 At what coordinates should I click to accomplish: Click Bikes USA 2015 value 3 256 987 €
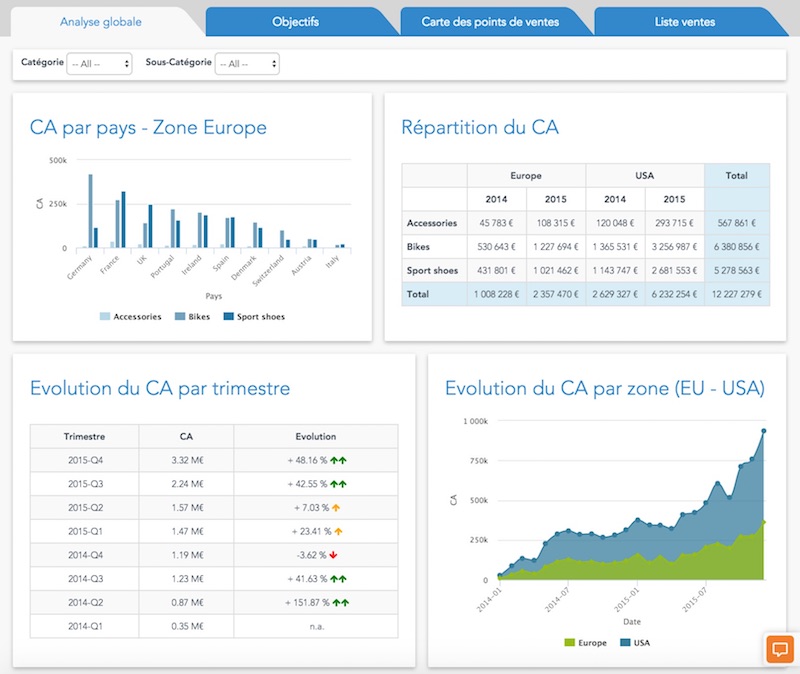[x=674, y=247]
